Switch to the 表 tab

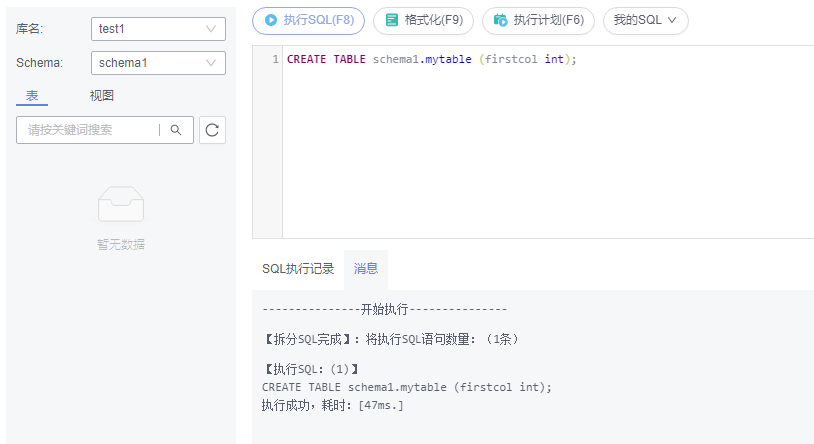coord(32,96)
